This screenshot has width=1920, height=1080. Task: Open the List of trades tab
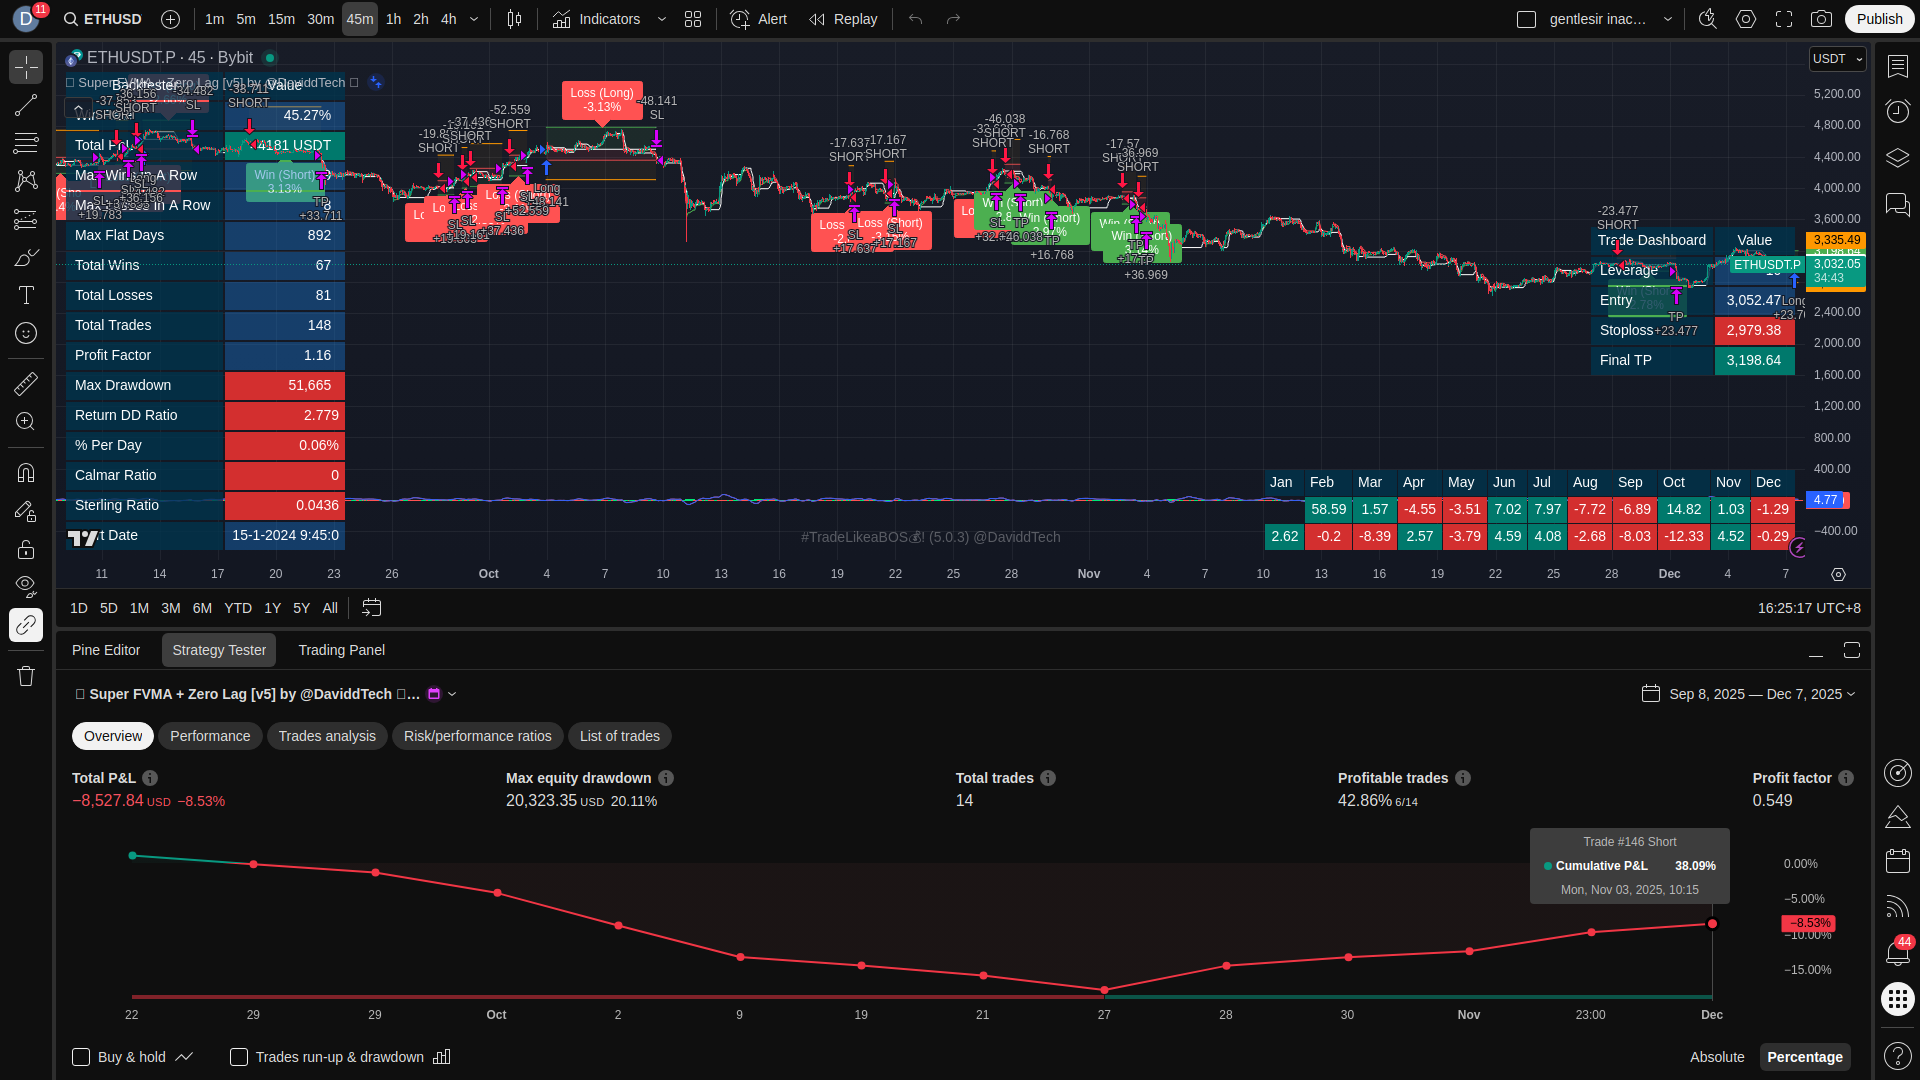coord(619,736)
